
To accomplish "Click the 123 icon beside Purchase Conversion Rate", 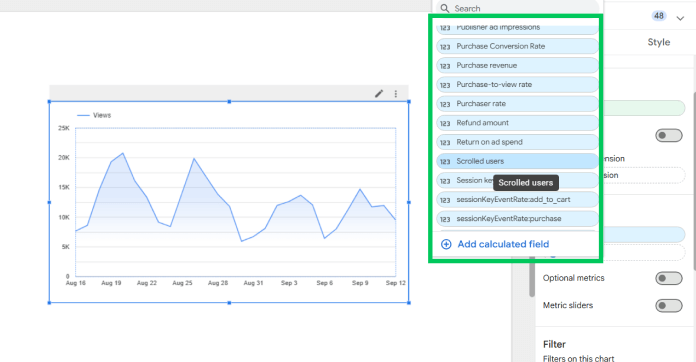I will (x=445, y=47).
